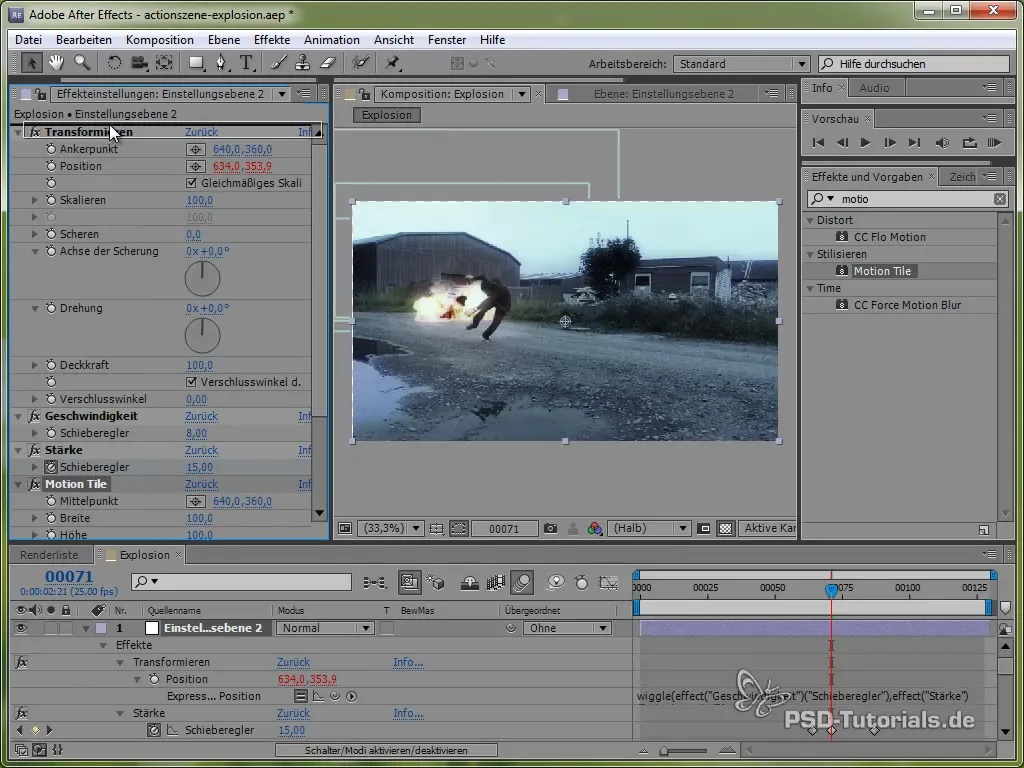The image size is (1024, 768).
Task: Select the Zoom magnifier tool
Action: (82, 63)
